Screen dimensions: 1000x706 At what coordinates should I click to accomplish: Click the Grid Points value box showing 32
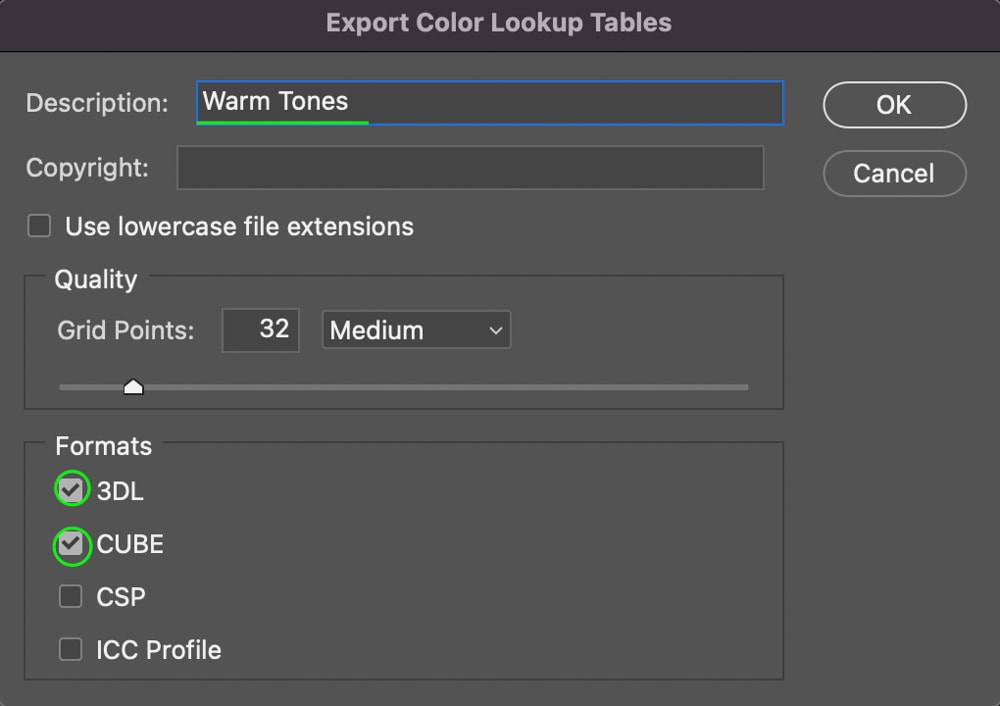coord(261,329)
